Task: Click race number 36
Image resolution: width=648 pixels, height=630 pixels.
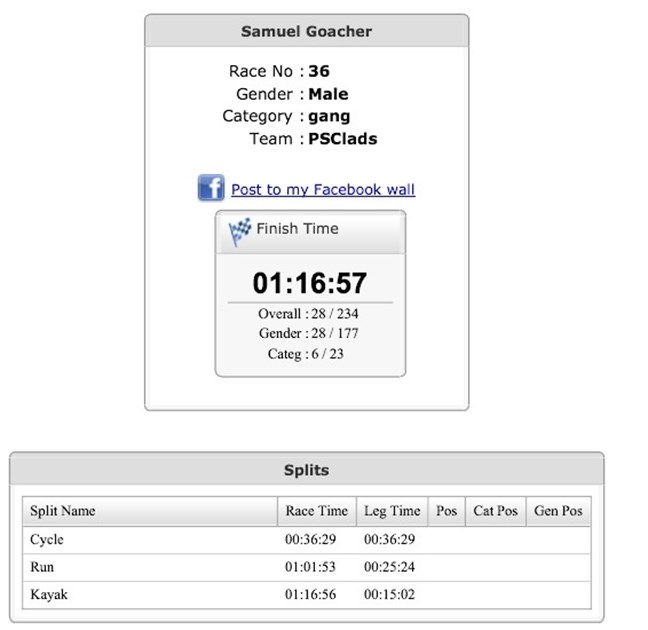Action: pos(319,71)
